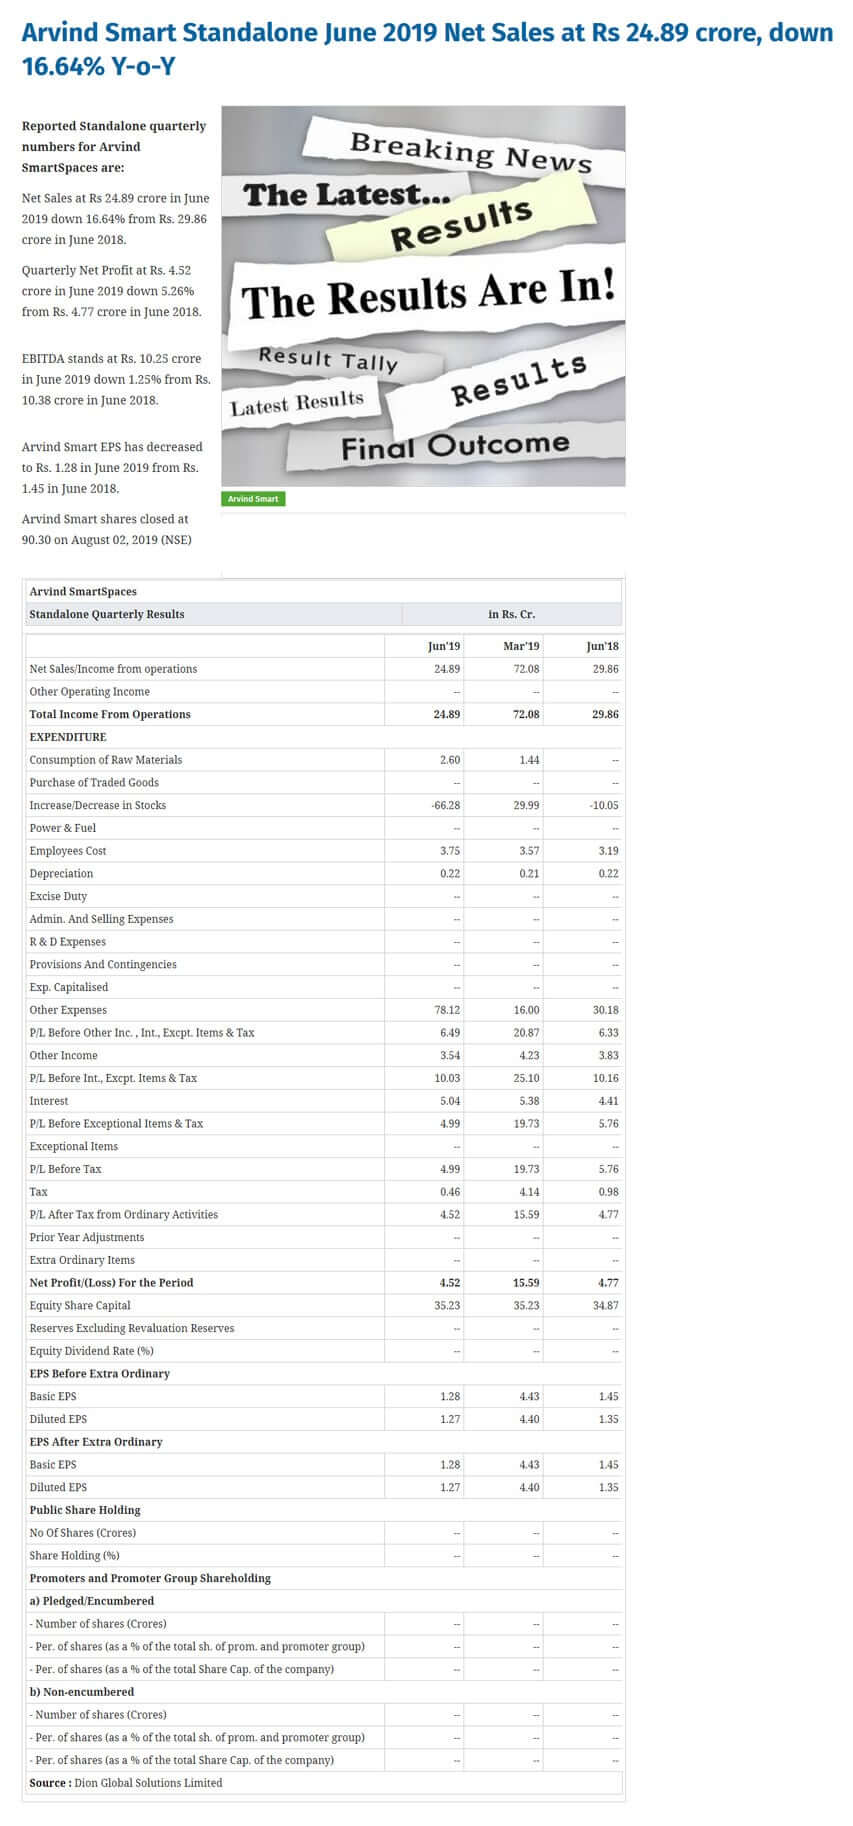The height and width of the screenshot is (1826, 853).
Task: Select the shares closed at 90.30 paragraph
Action: [x=107, y=529]
